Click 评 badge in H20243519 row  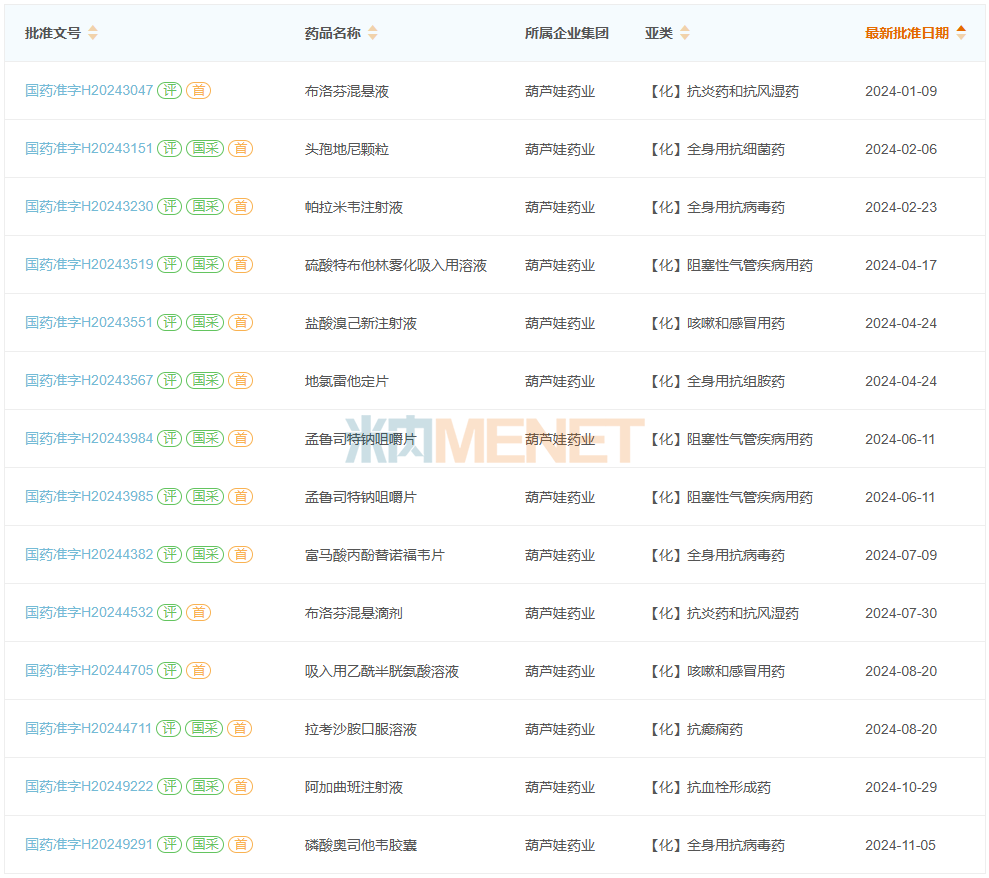[170, 265]
